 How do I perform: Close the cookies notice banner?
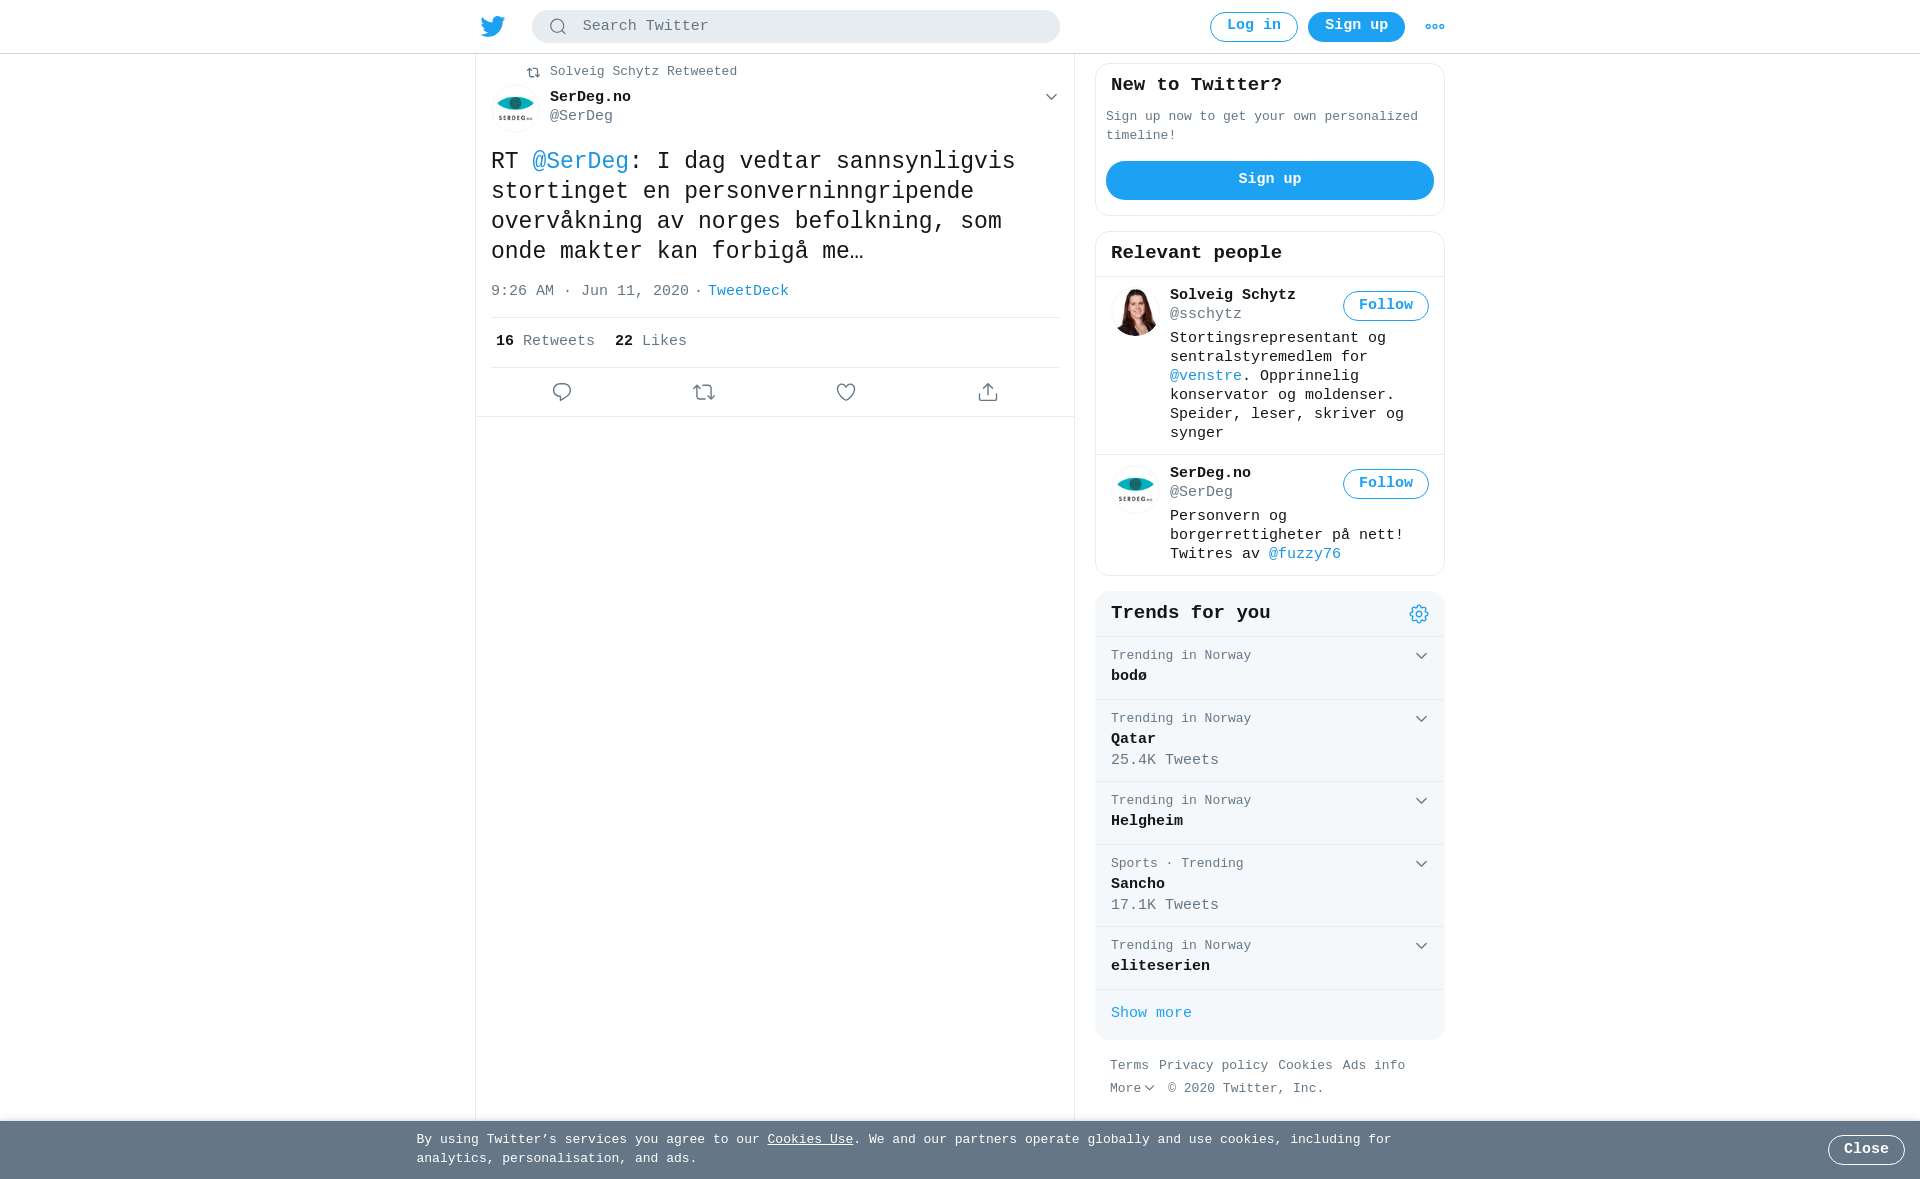coord(1866,1150)
